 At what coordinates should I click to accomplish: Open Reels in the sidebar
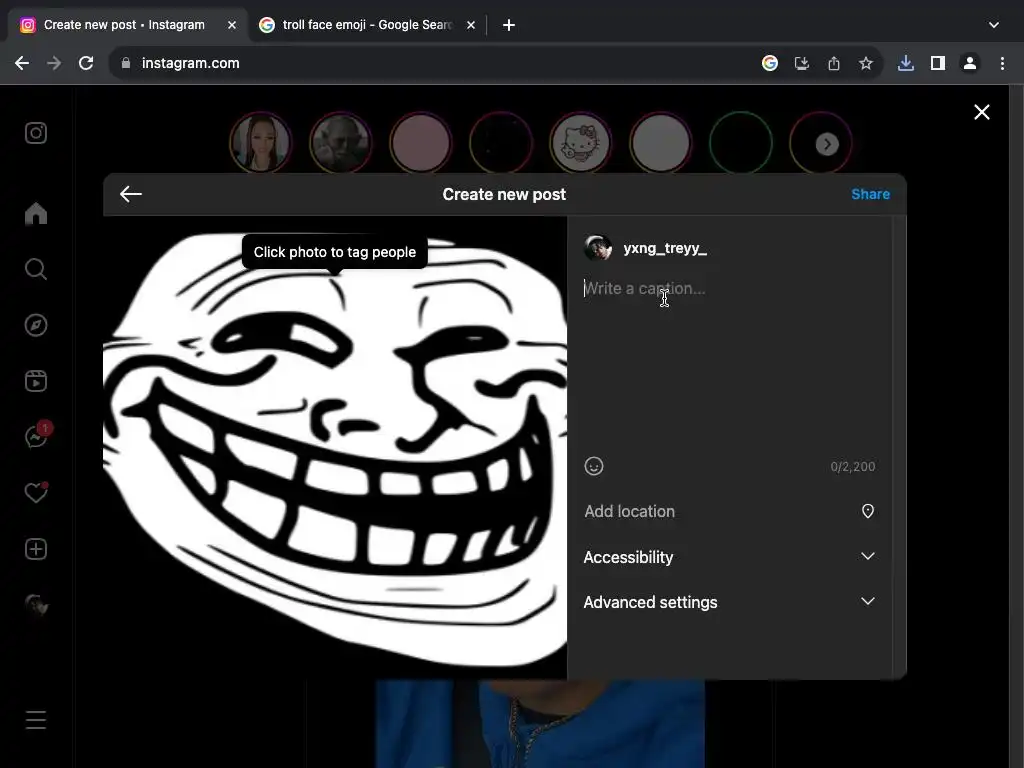coord(36,381)
